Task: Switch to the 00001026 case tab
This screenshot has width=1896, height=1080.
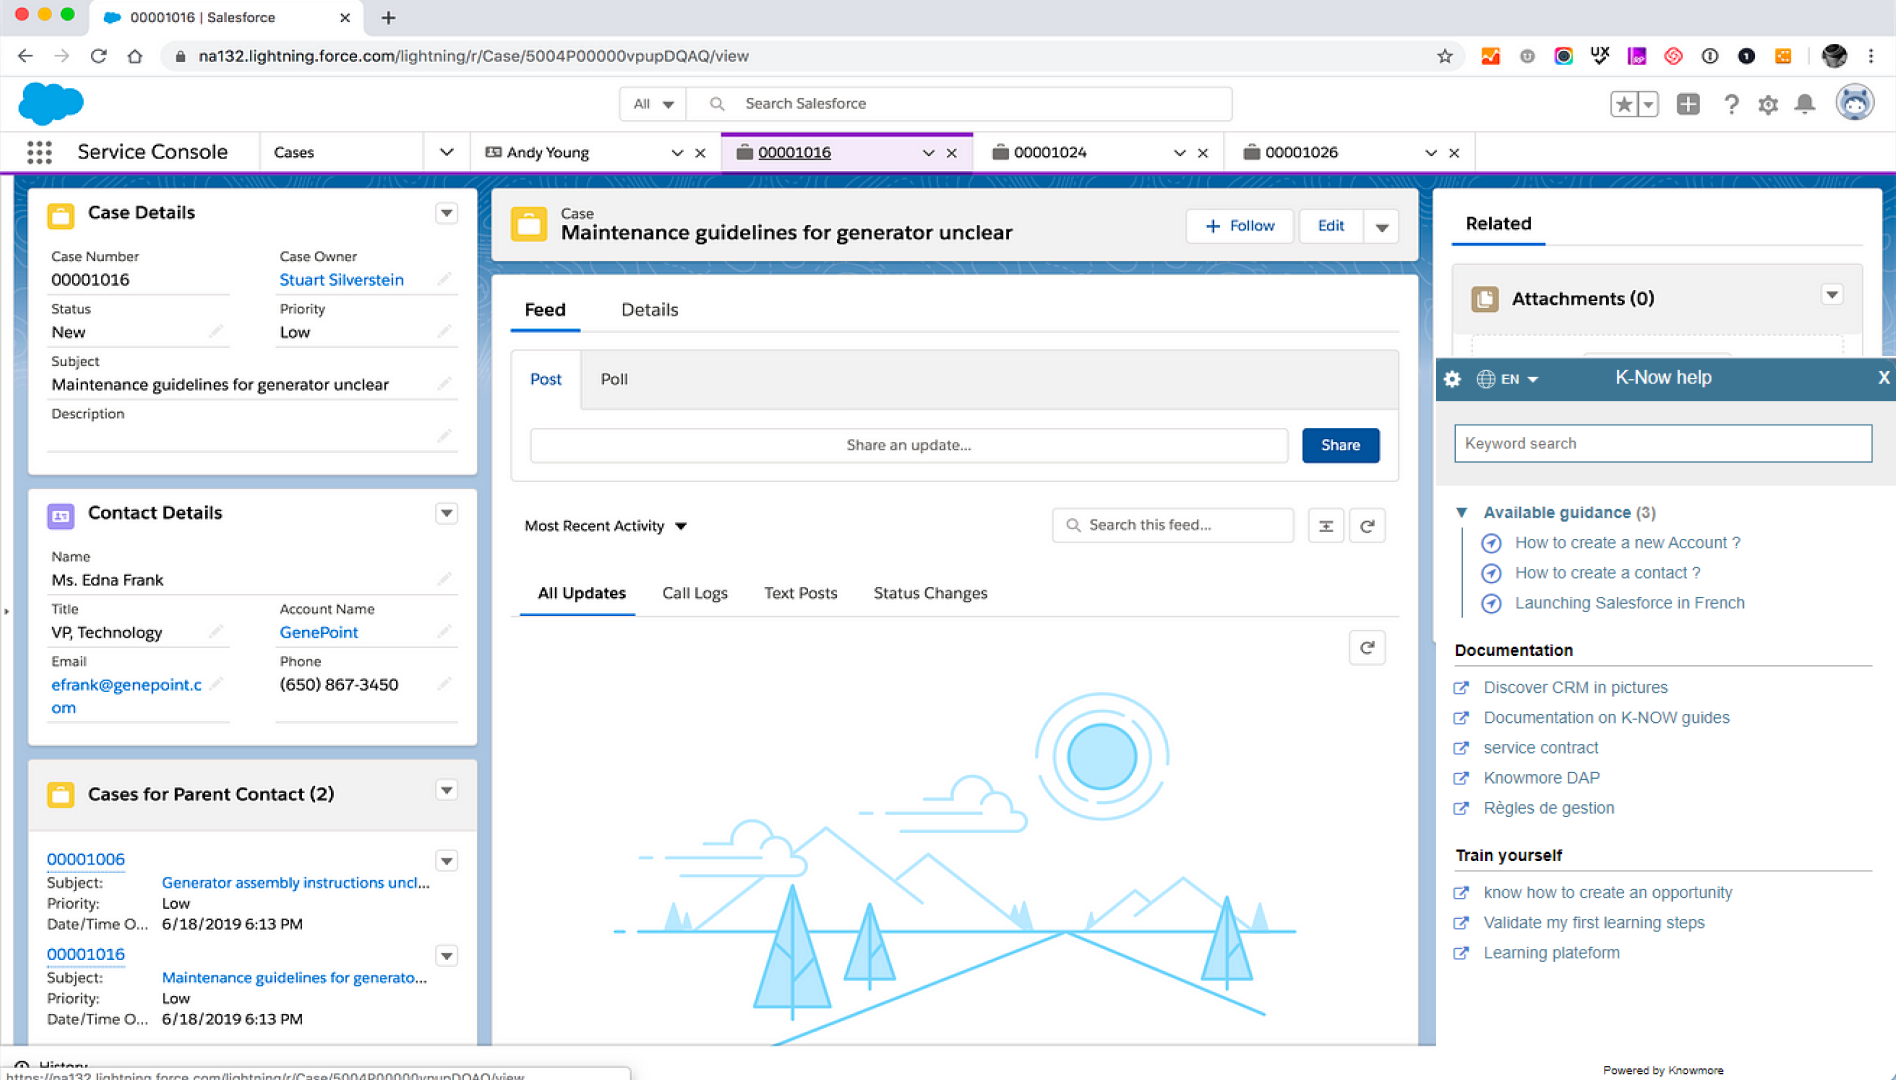Action: coord(1301,152)
